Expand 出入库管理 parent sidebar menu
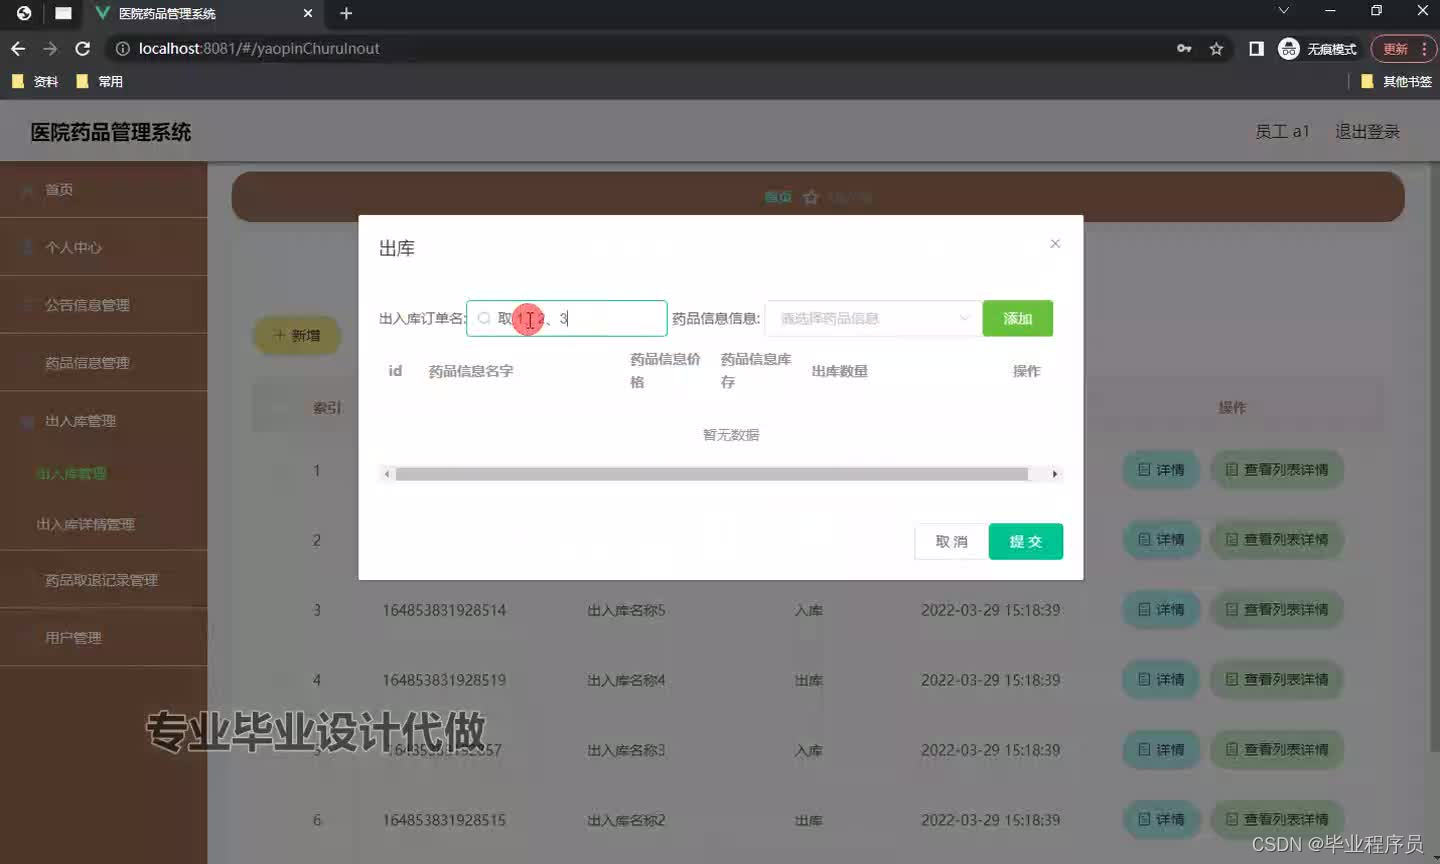Viewport: 1440px width, 864px height. coord(104,421)
